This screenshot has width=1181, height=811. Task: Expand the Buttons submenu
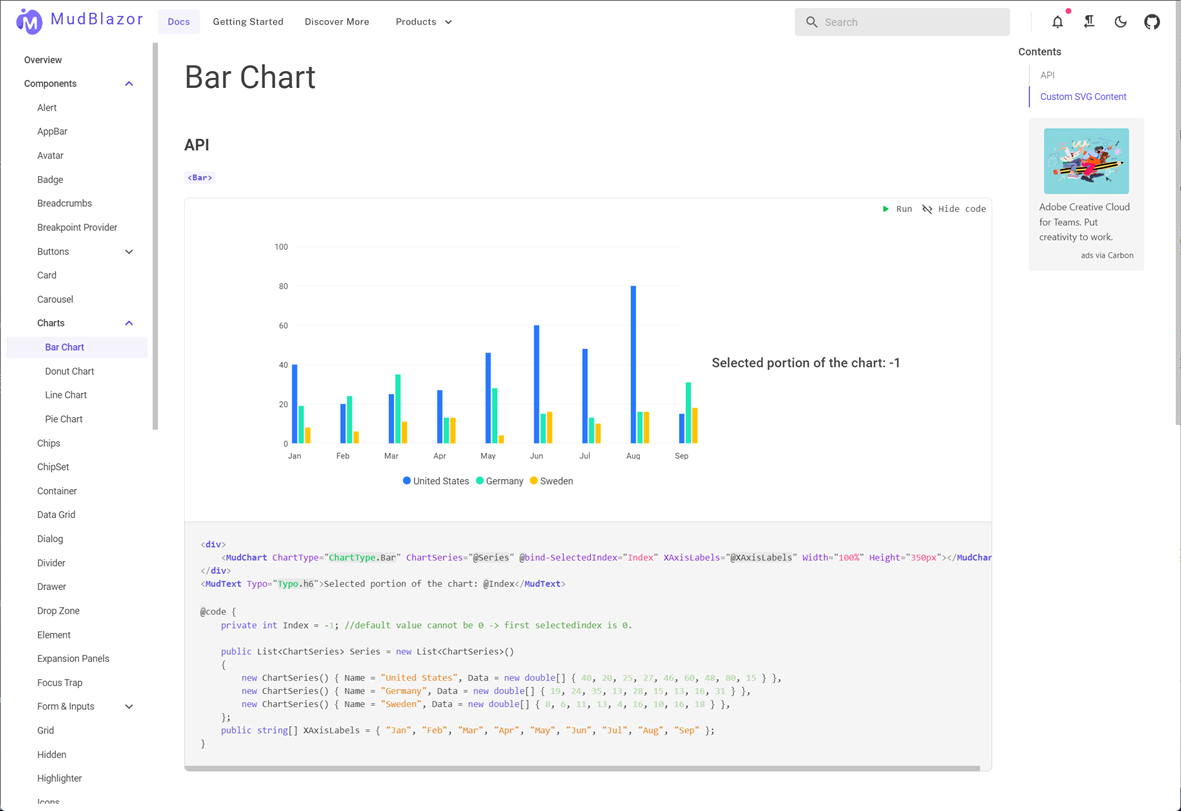[x=129, y=252]
